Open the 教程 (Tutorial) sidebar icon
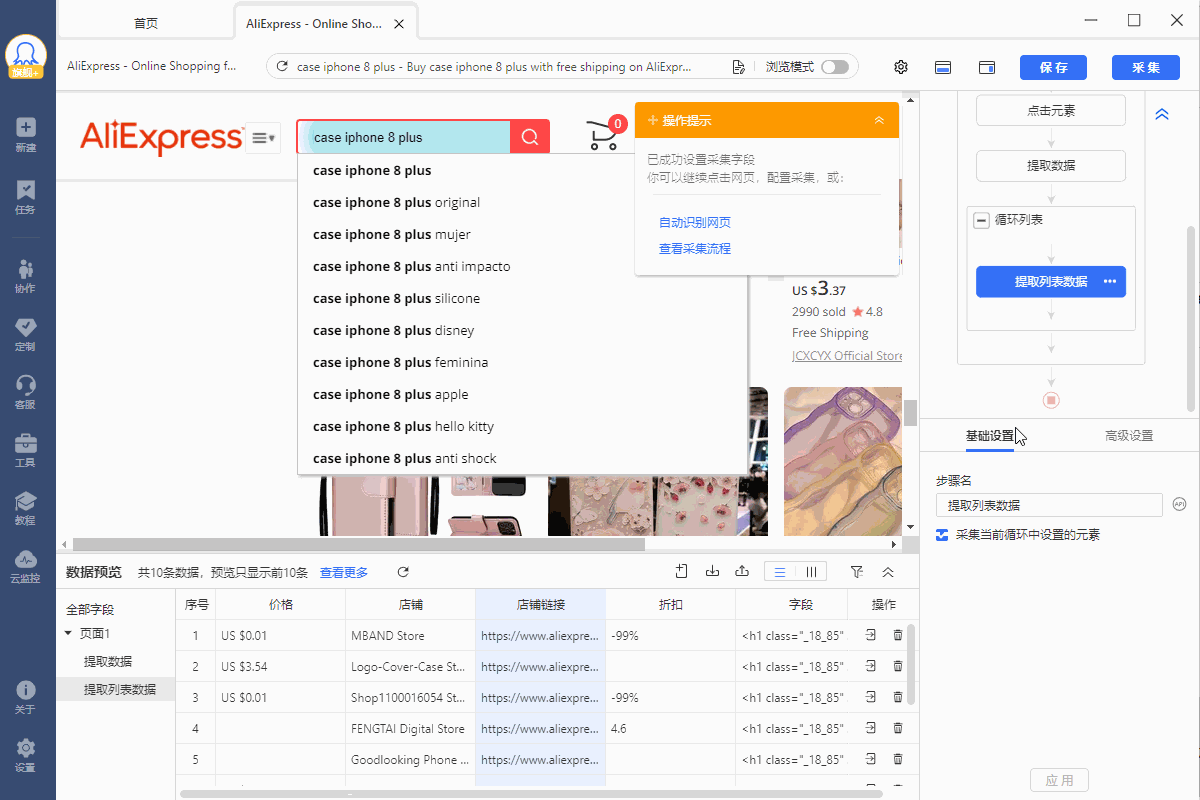1200x800 pixels. pyautogui.click(x=26, y=508)
